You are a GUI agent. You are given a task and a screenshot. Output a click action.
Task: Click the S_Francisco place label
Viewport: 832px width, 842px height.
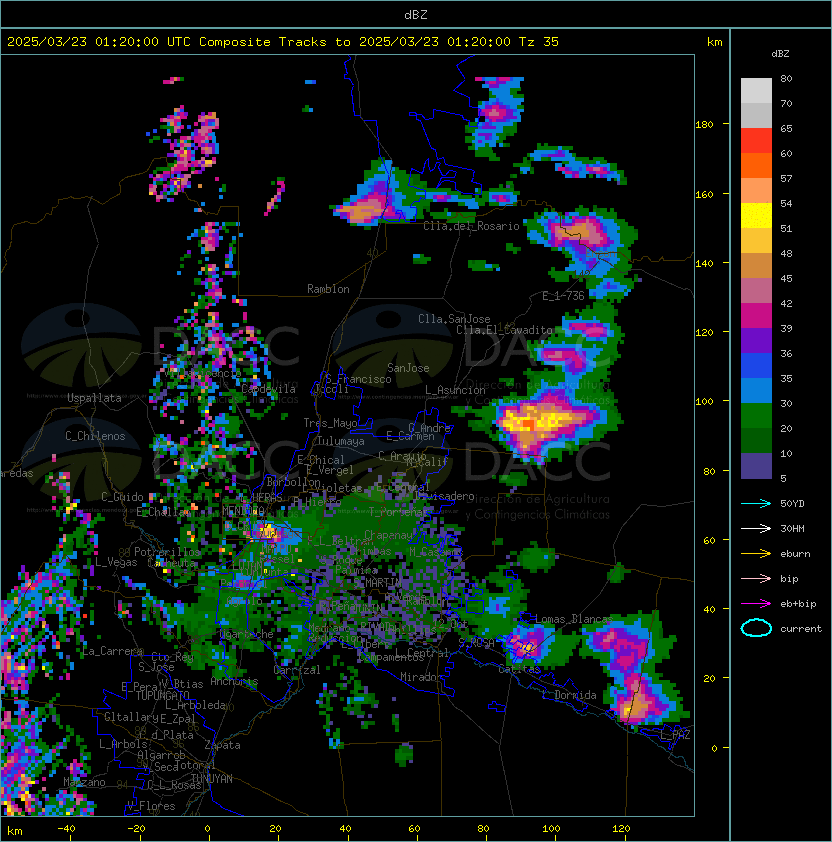(358, 379)
